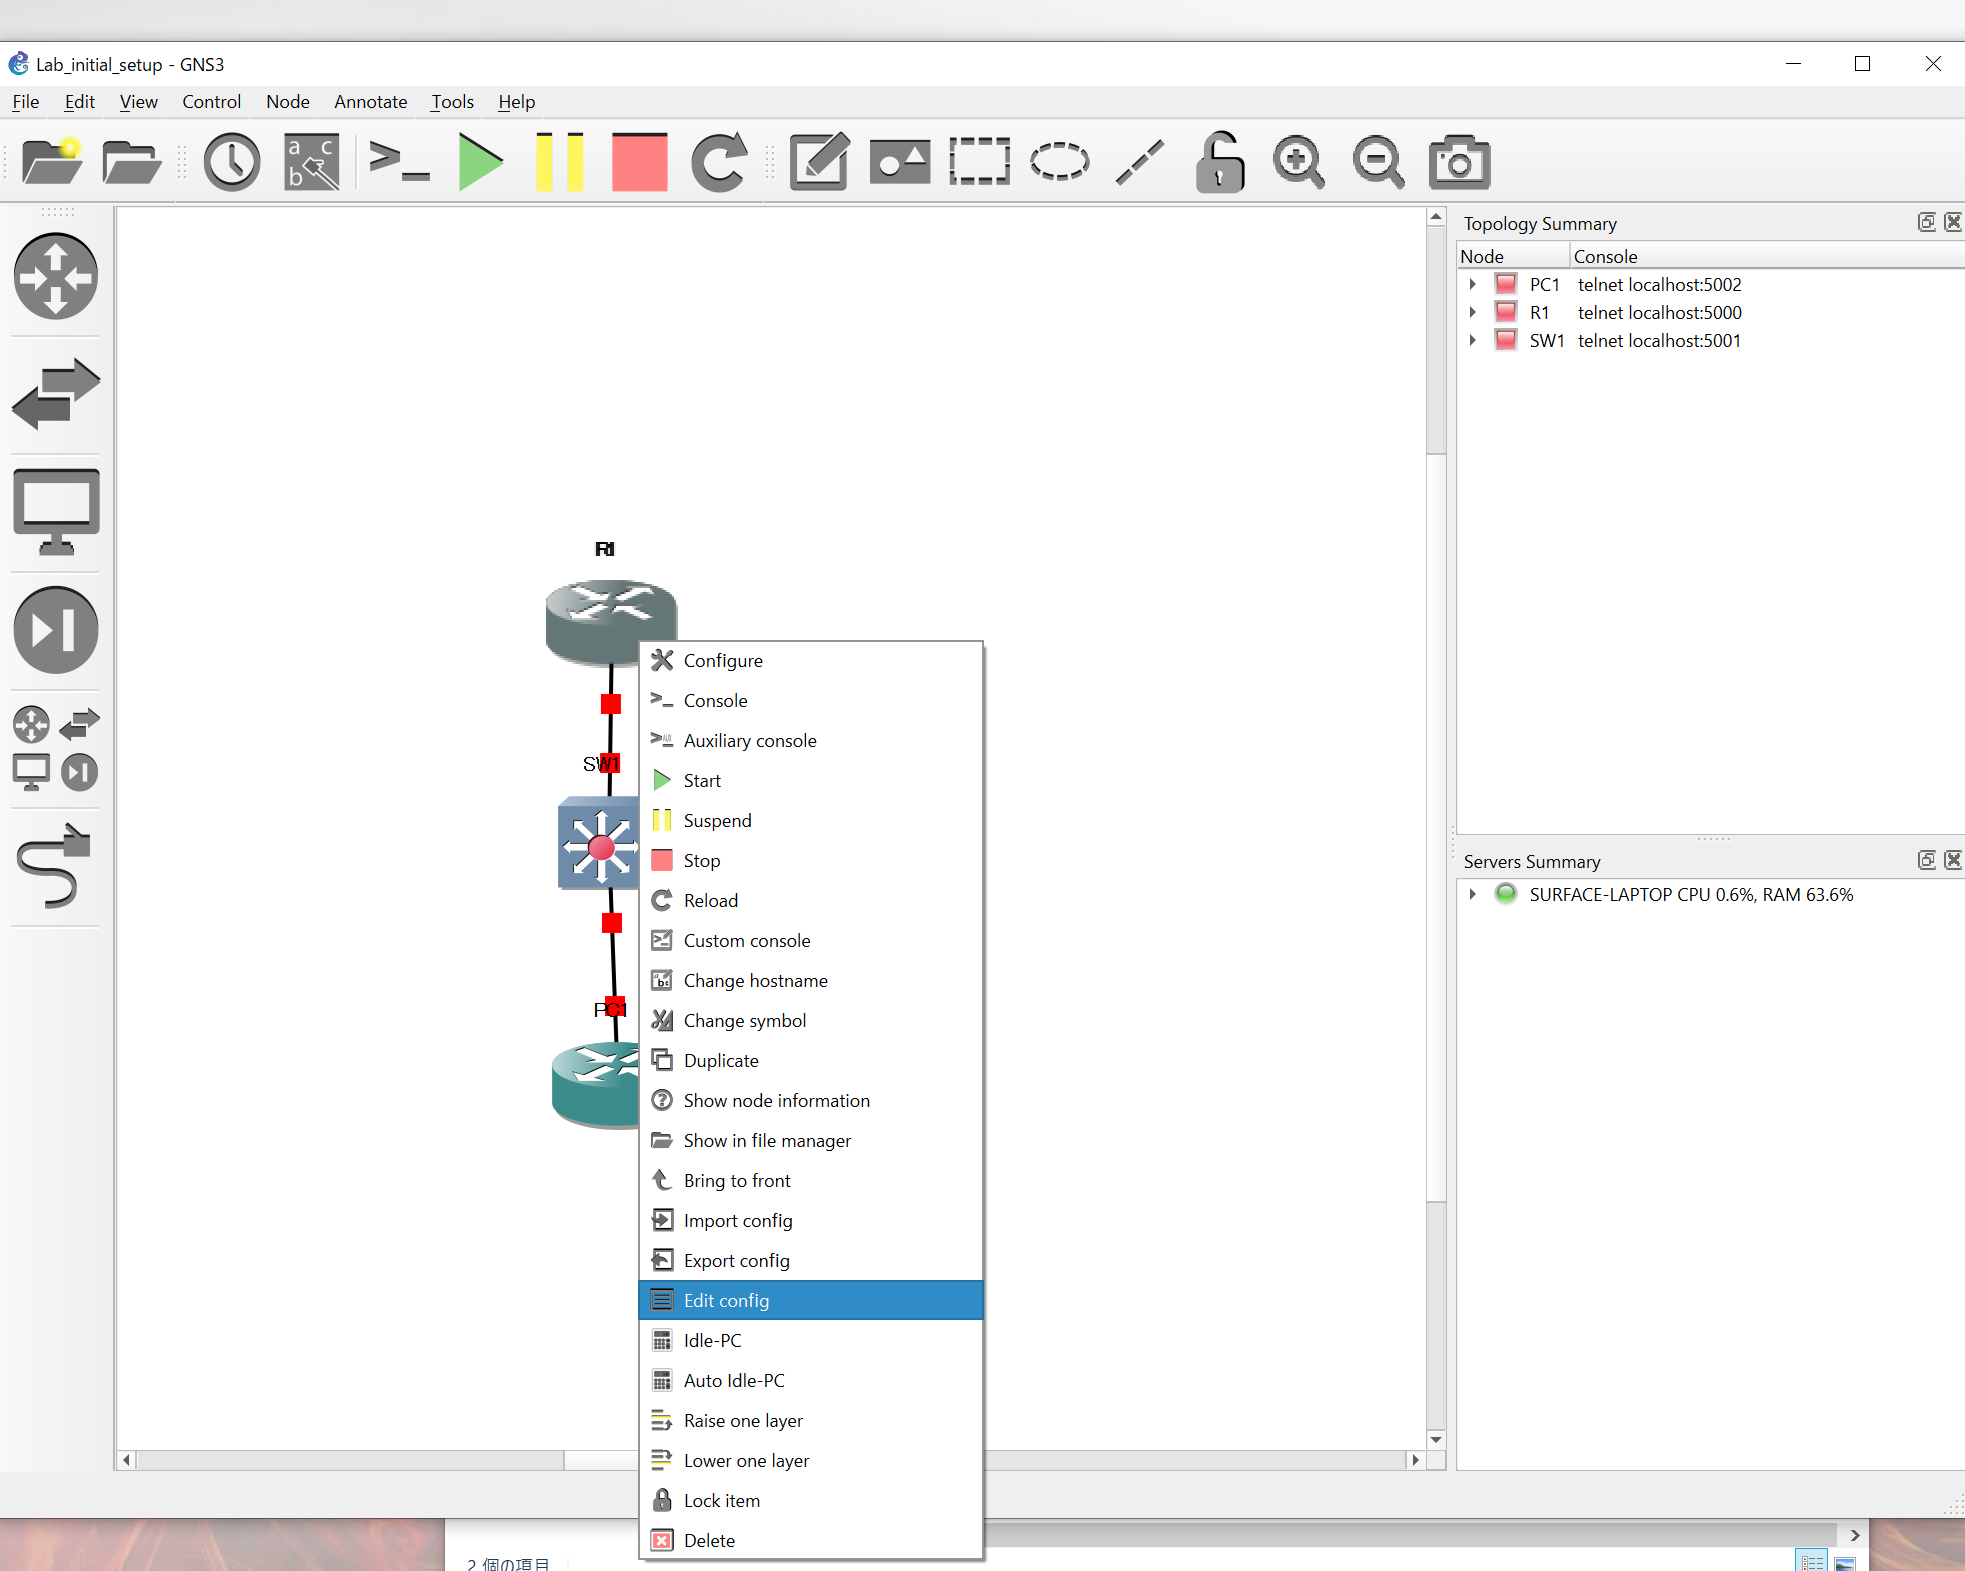This screenshot has height=1571, width=1965.
Task: Toggle lock all items padlock icon
Action: 1220,161
